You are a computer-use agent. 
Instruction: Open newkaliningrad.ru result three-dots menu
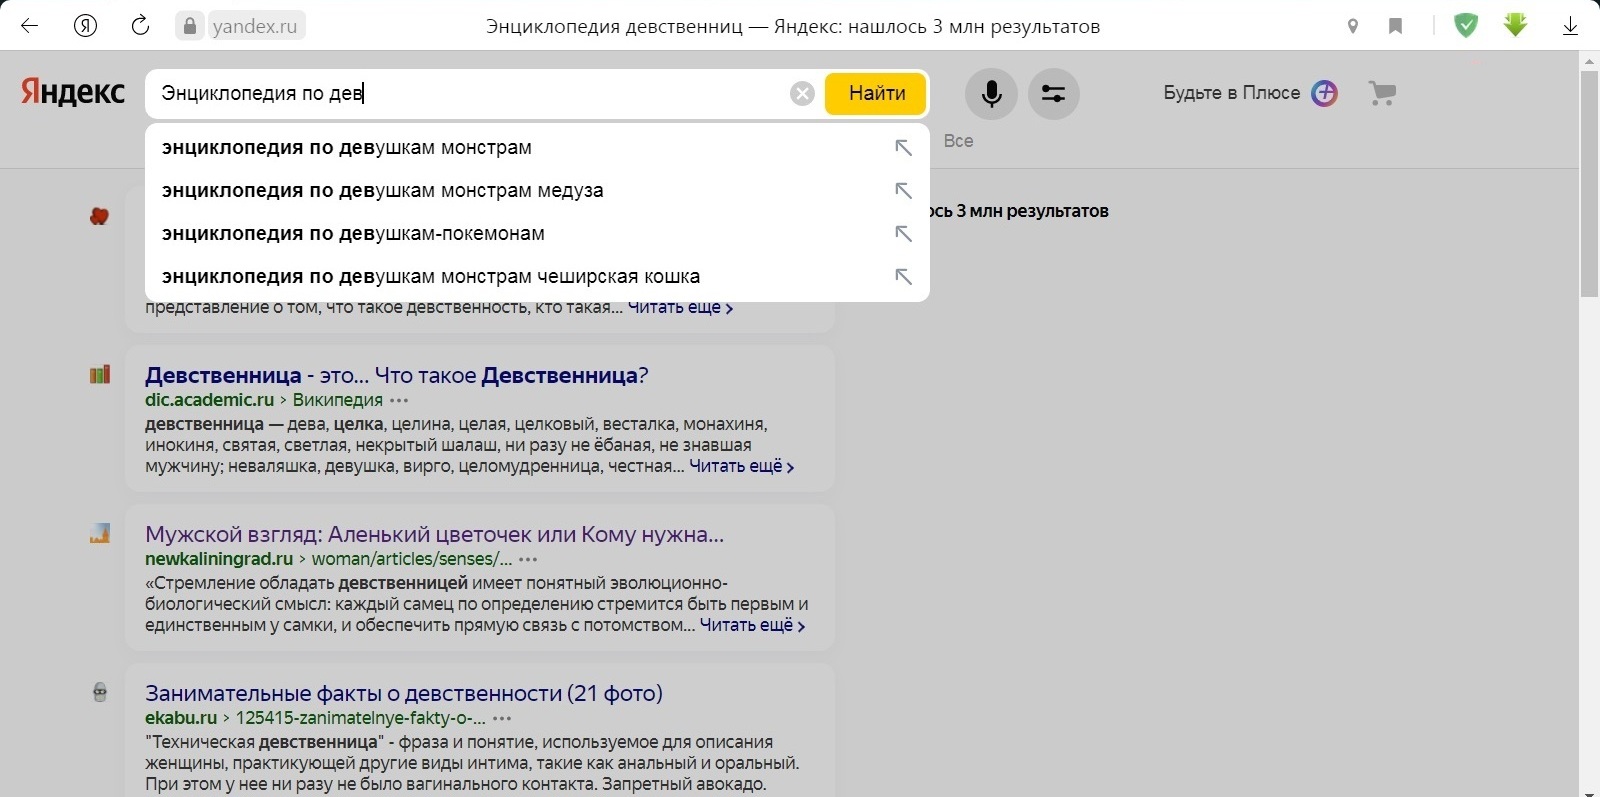click(x=528, y=559)
